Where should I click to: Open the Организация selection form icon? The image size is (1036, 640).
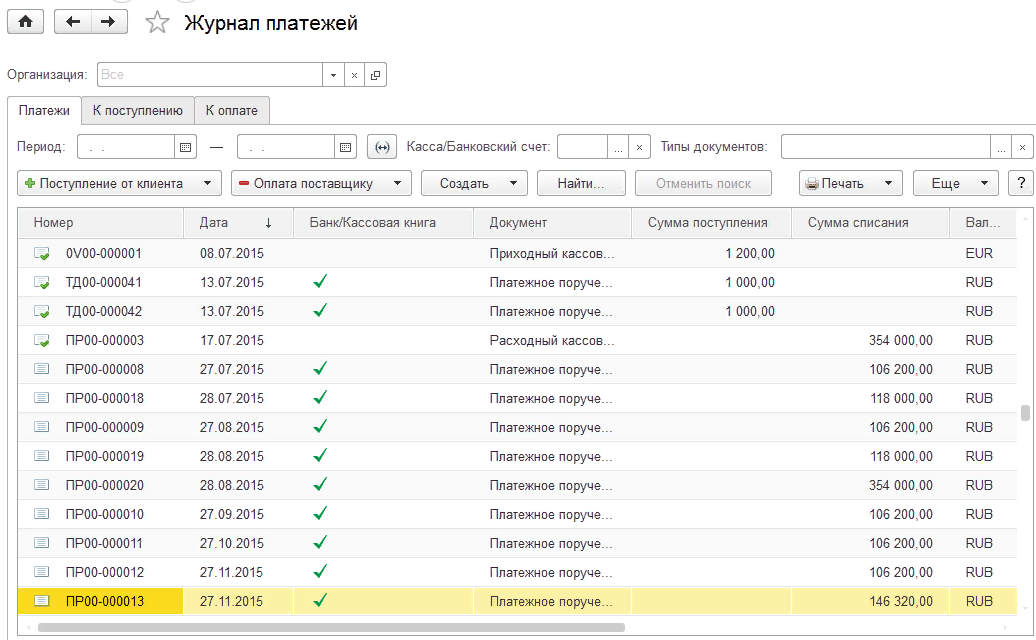tap(375, 75)
